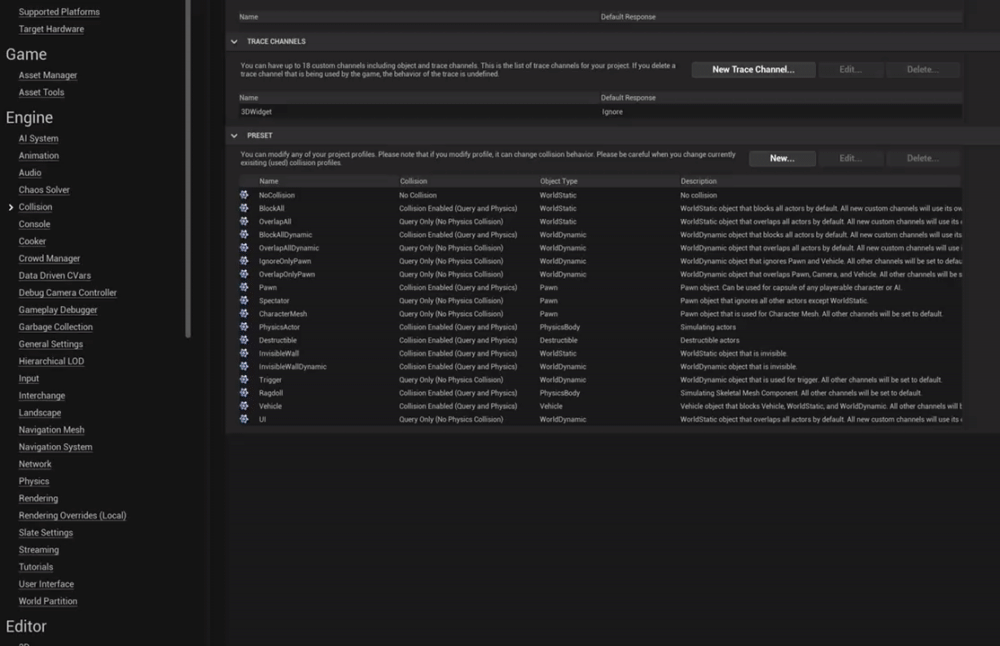
Task: Click the gear icon beside InvisibleWallDynamic preset
Action: [244, 366]
